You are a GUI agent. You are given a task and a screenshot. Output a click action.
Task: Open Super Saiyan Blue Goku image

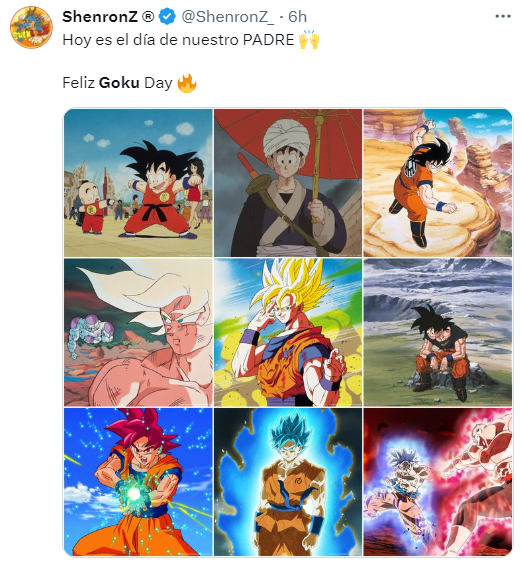click(x=288, y=482)
